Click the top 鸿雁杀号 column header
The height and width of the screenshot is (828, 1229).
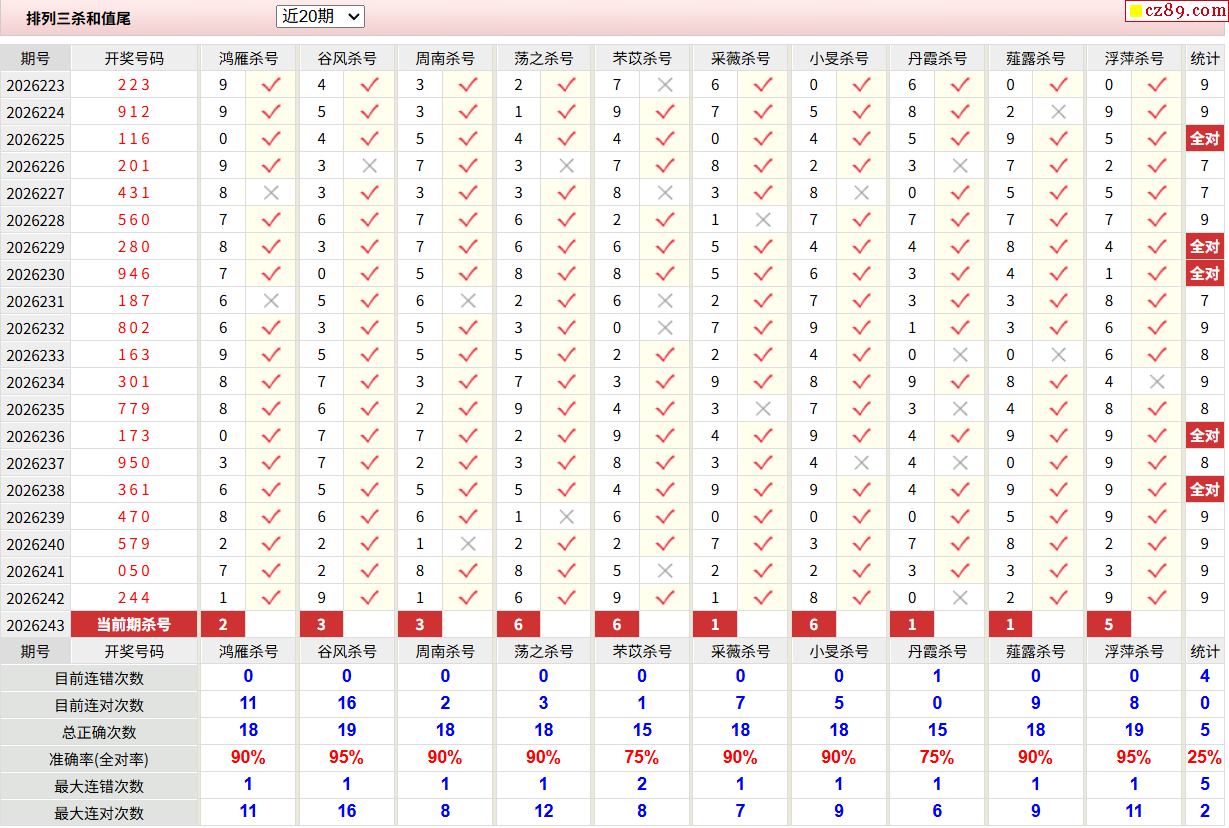(x=248, y=58)
